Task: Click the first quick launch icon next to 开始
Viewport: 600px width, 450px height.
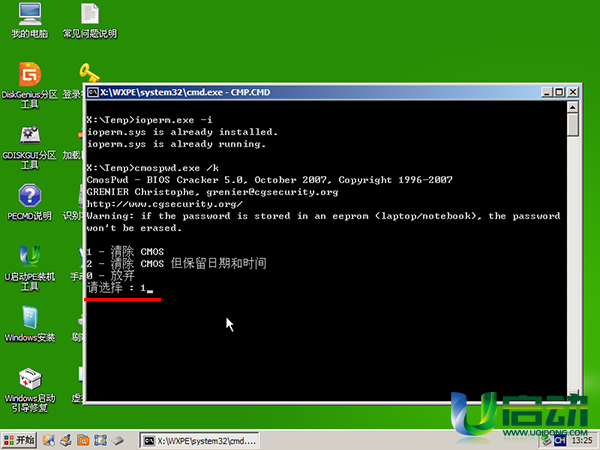Action: click(49, 441)
